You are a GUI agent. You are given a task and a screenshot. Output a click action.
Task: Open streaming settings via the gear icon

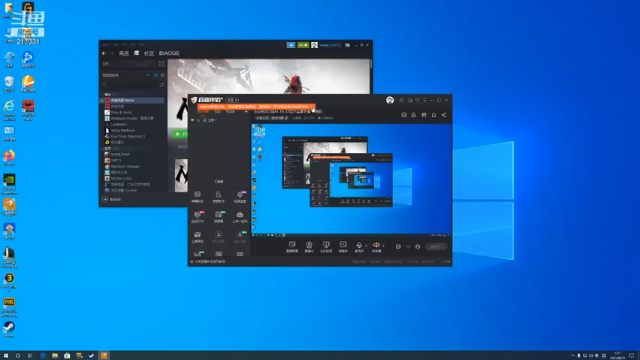(418, 247)
